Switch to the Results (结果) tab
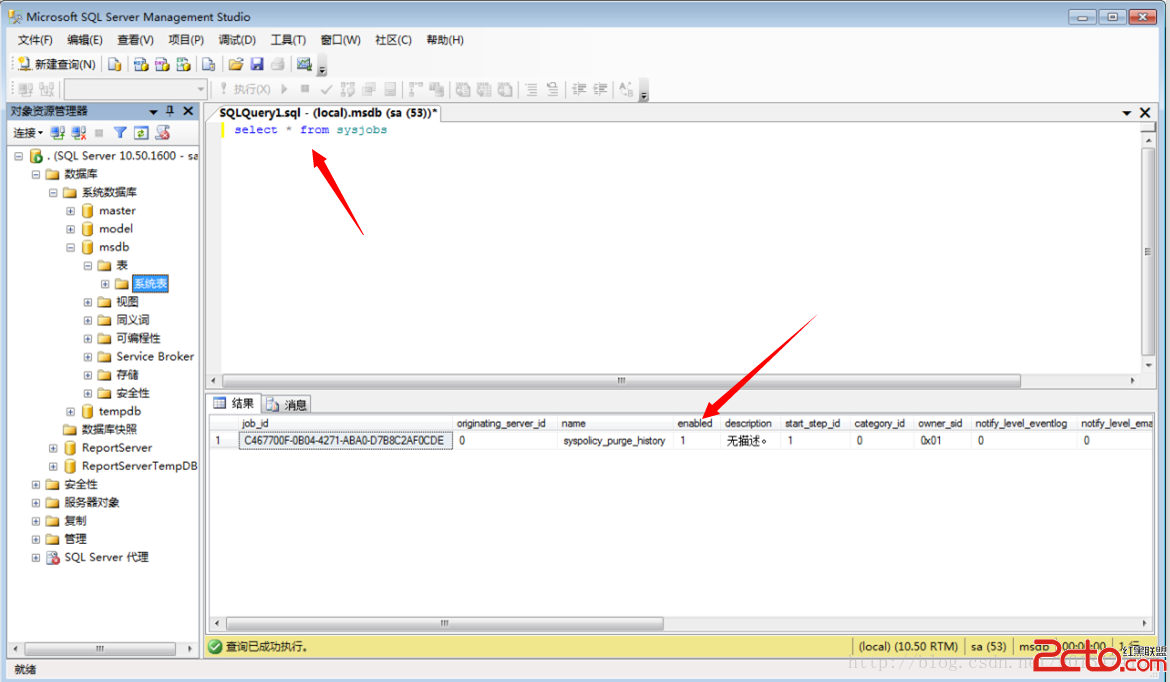This screenshot has height=682, width=1170. 234,404
